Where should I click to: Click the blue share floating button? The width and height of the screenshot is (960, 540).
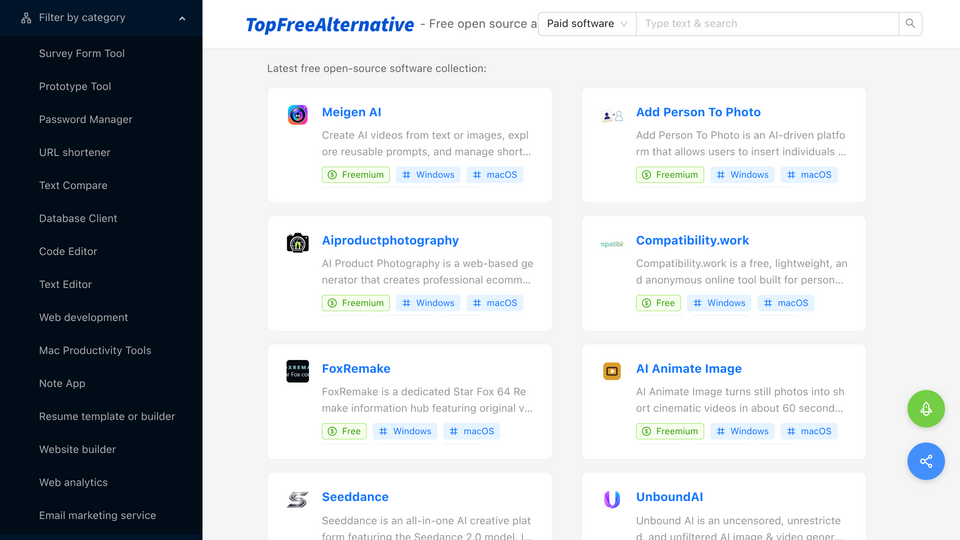coord(926,461)
